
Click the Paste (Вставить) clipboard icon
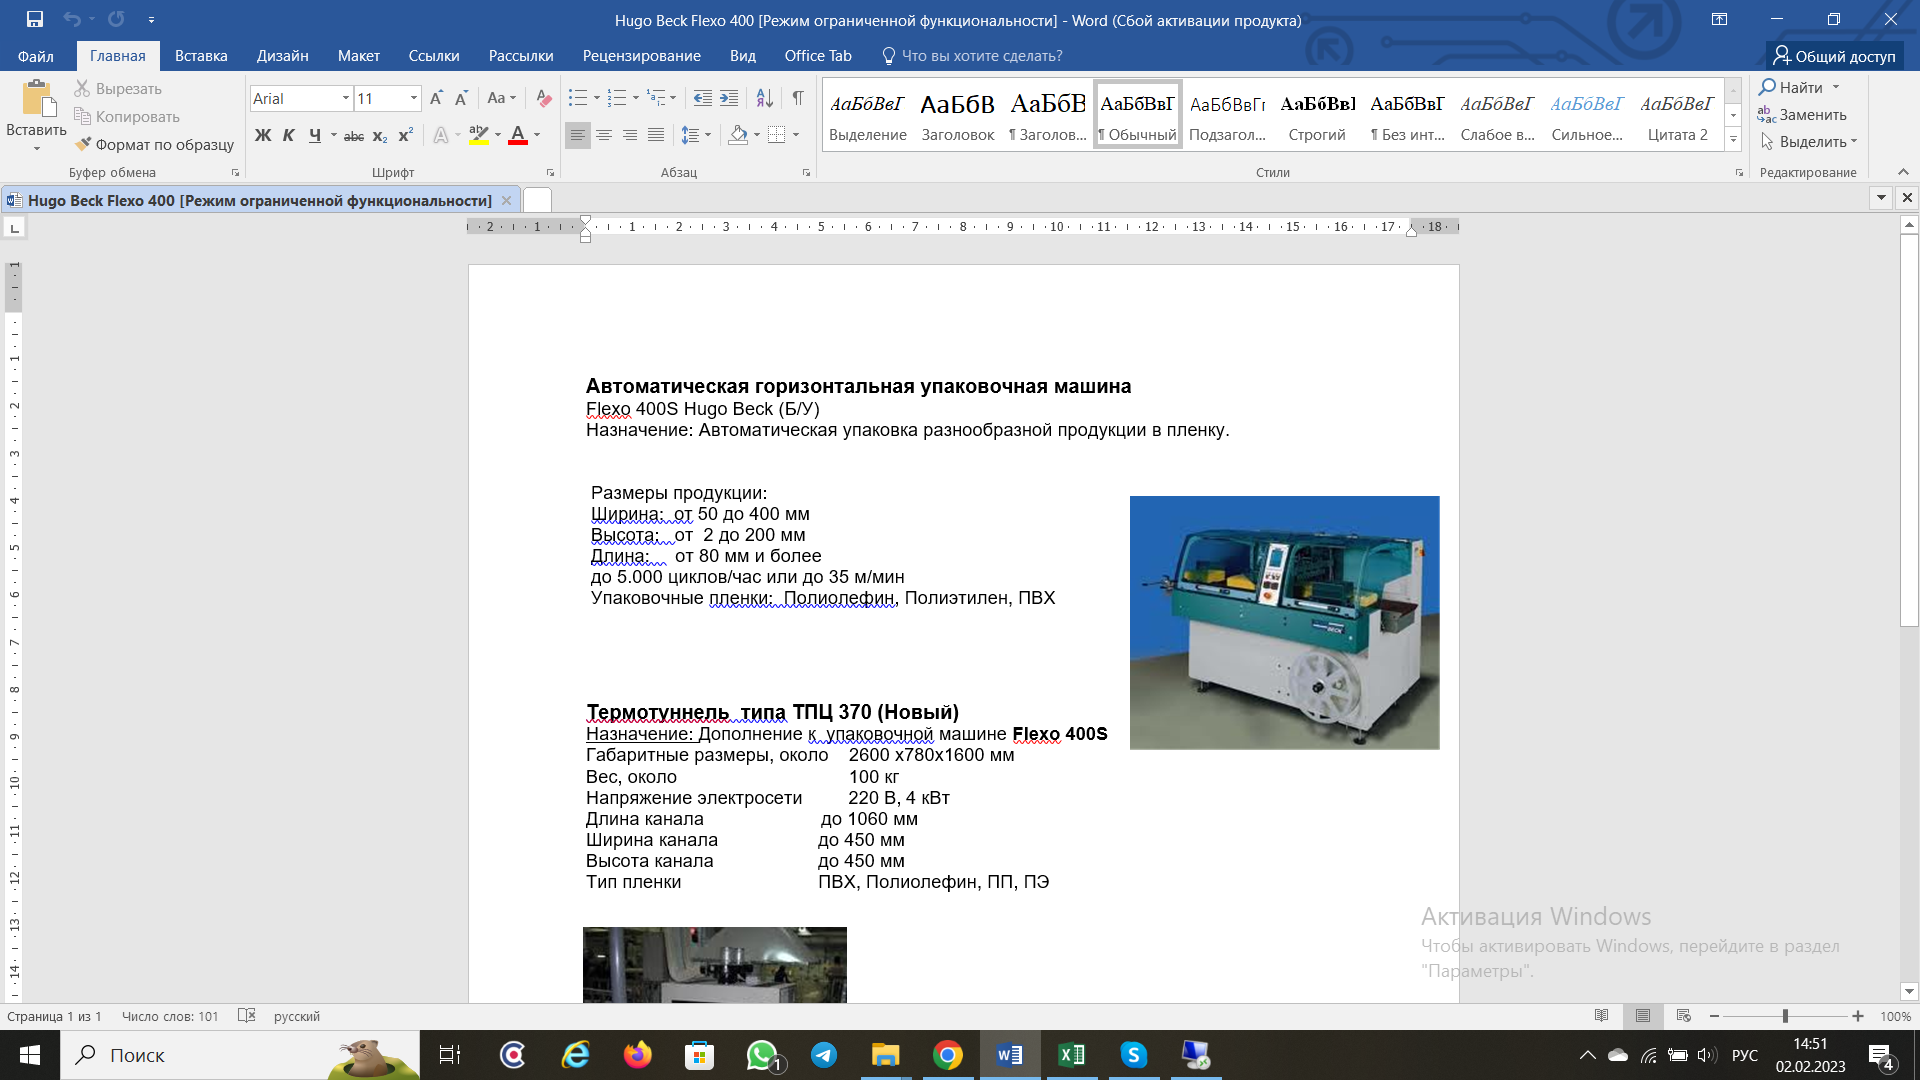37,98
